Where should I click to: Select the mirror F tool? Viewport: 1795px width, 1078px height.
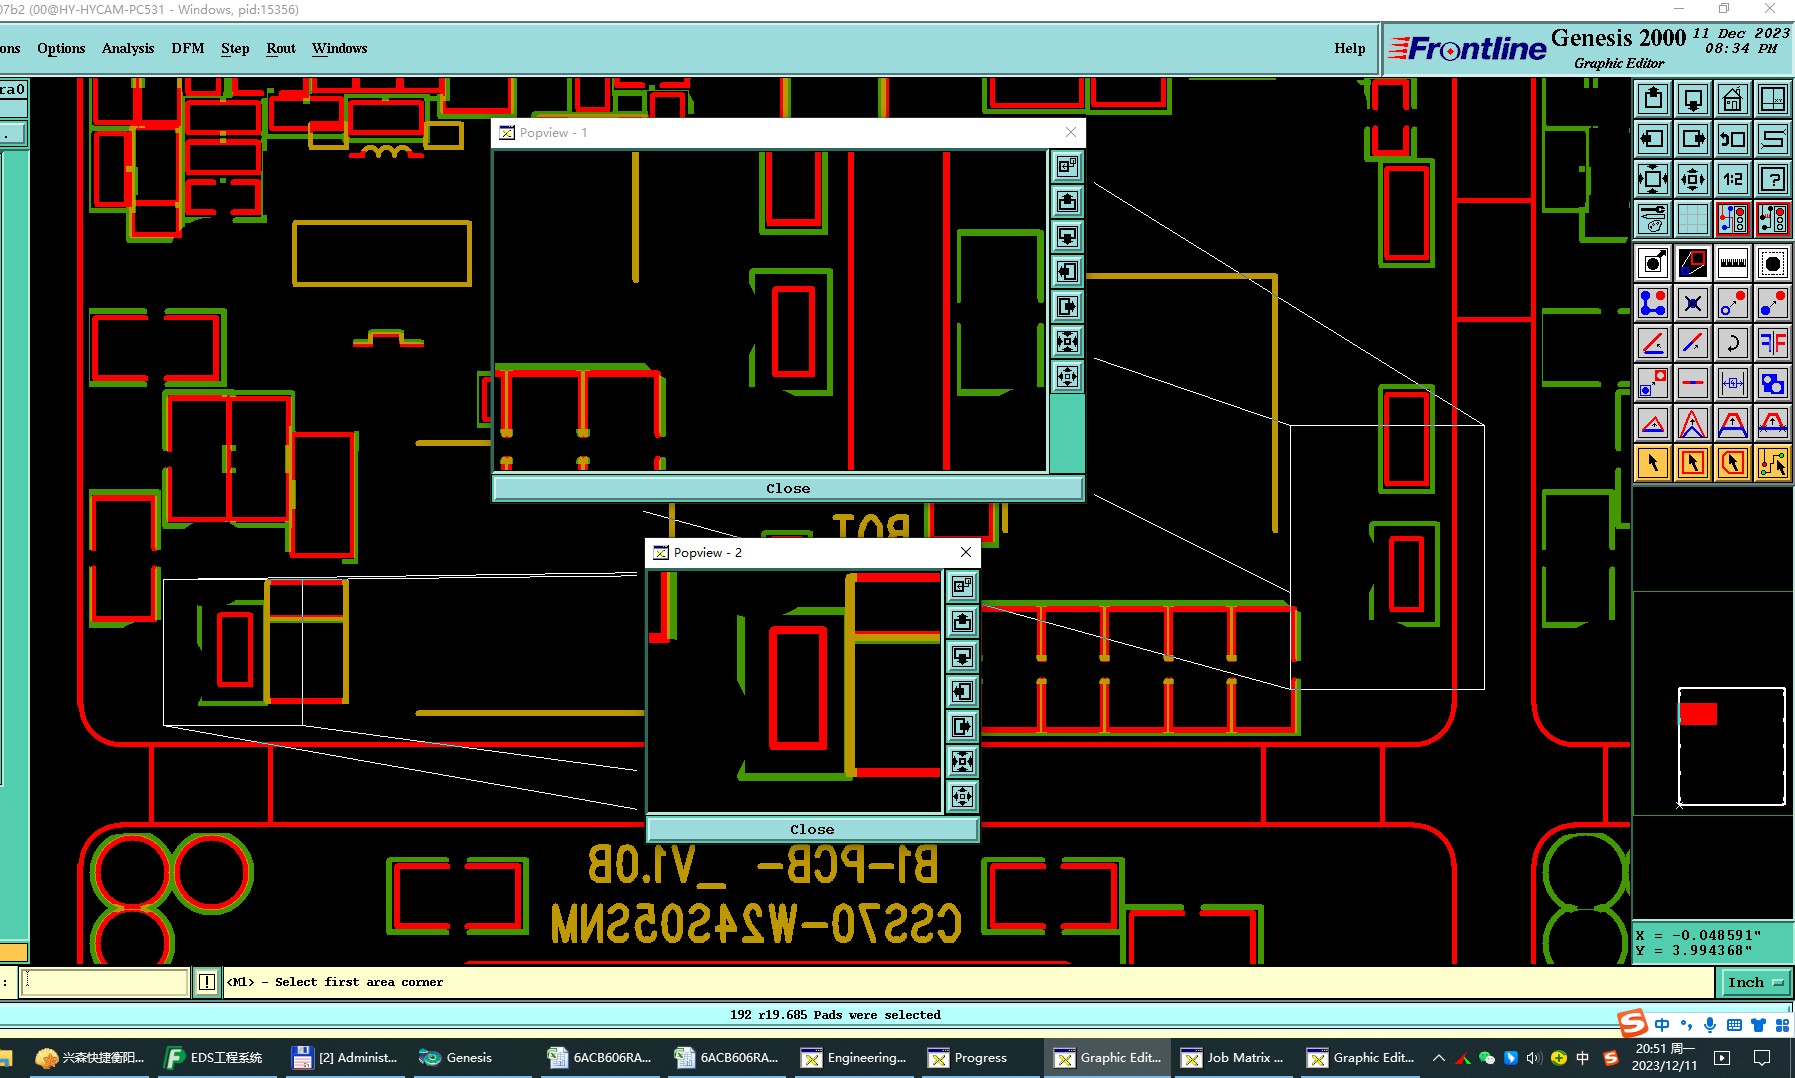click(1773, 343)
